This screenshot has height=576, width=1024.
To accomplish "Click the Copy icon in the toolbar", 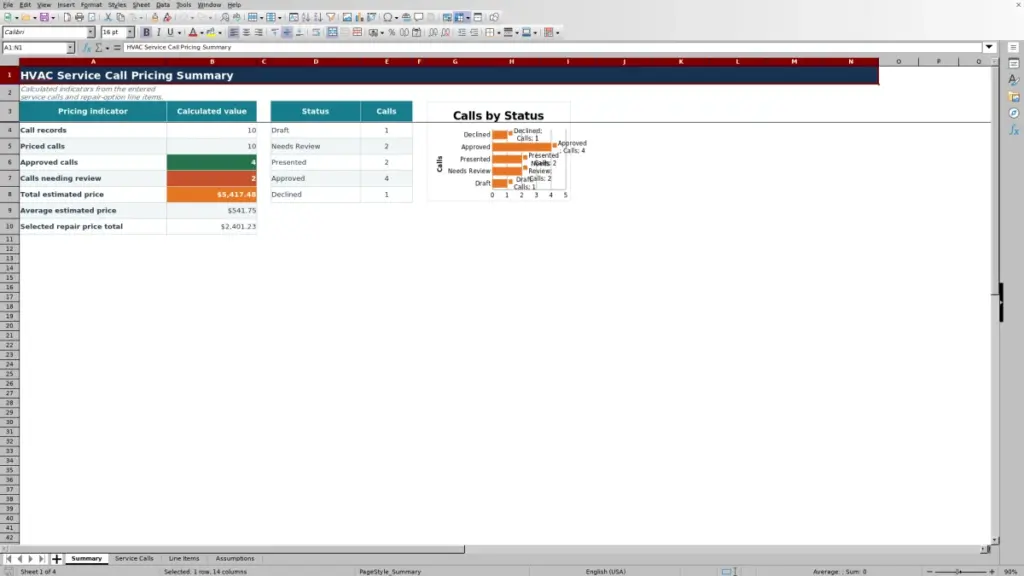I will (120, 18).
